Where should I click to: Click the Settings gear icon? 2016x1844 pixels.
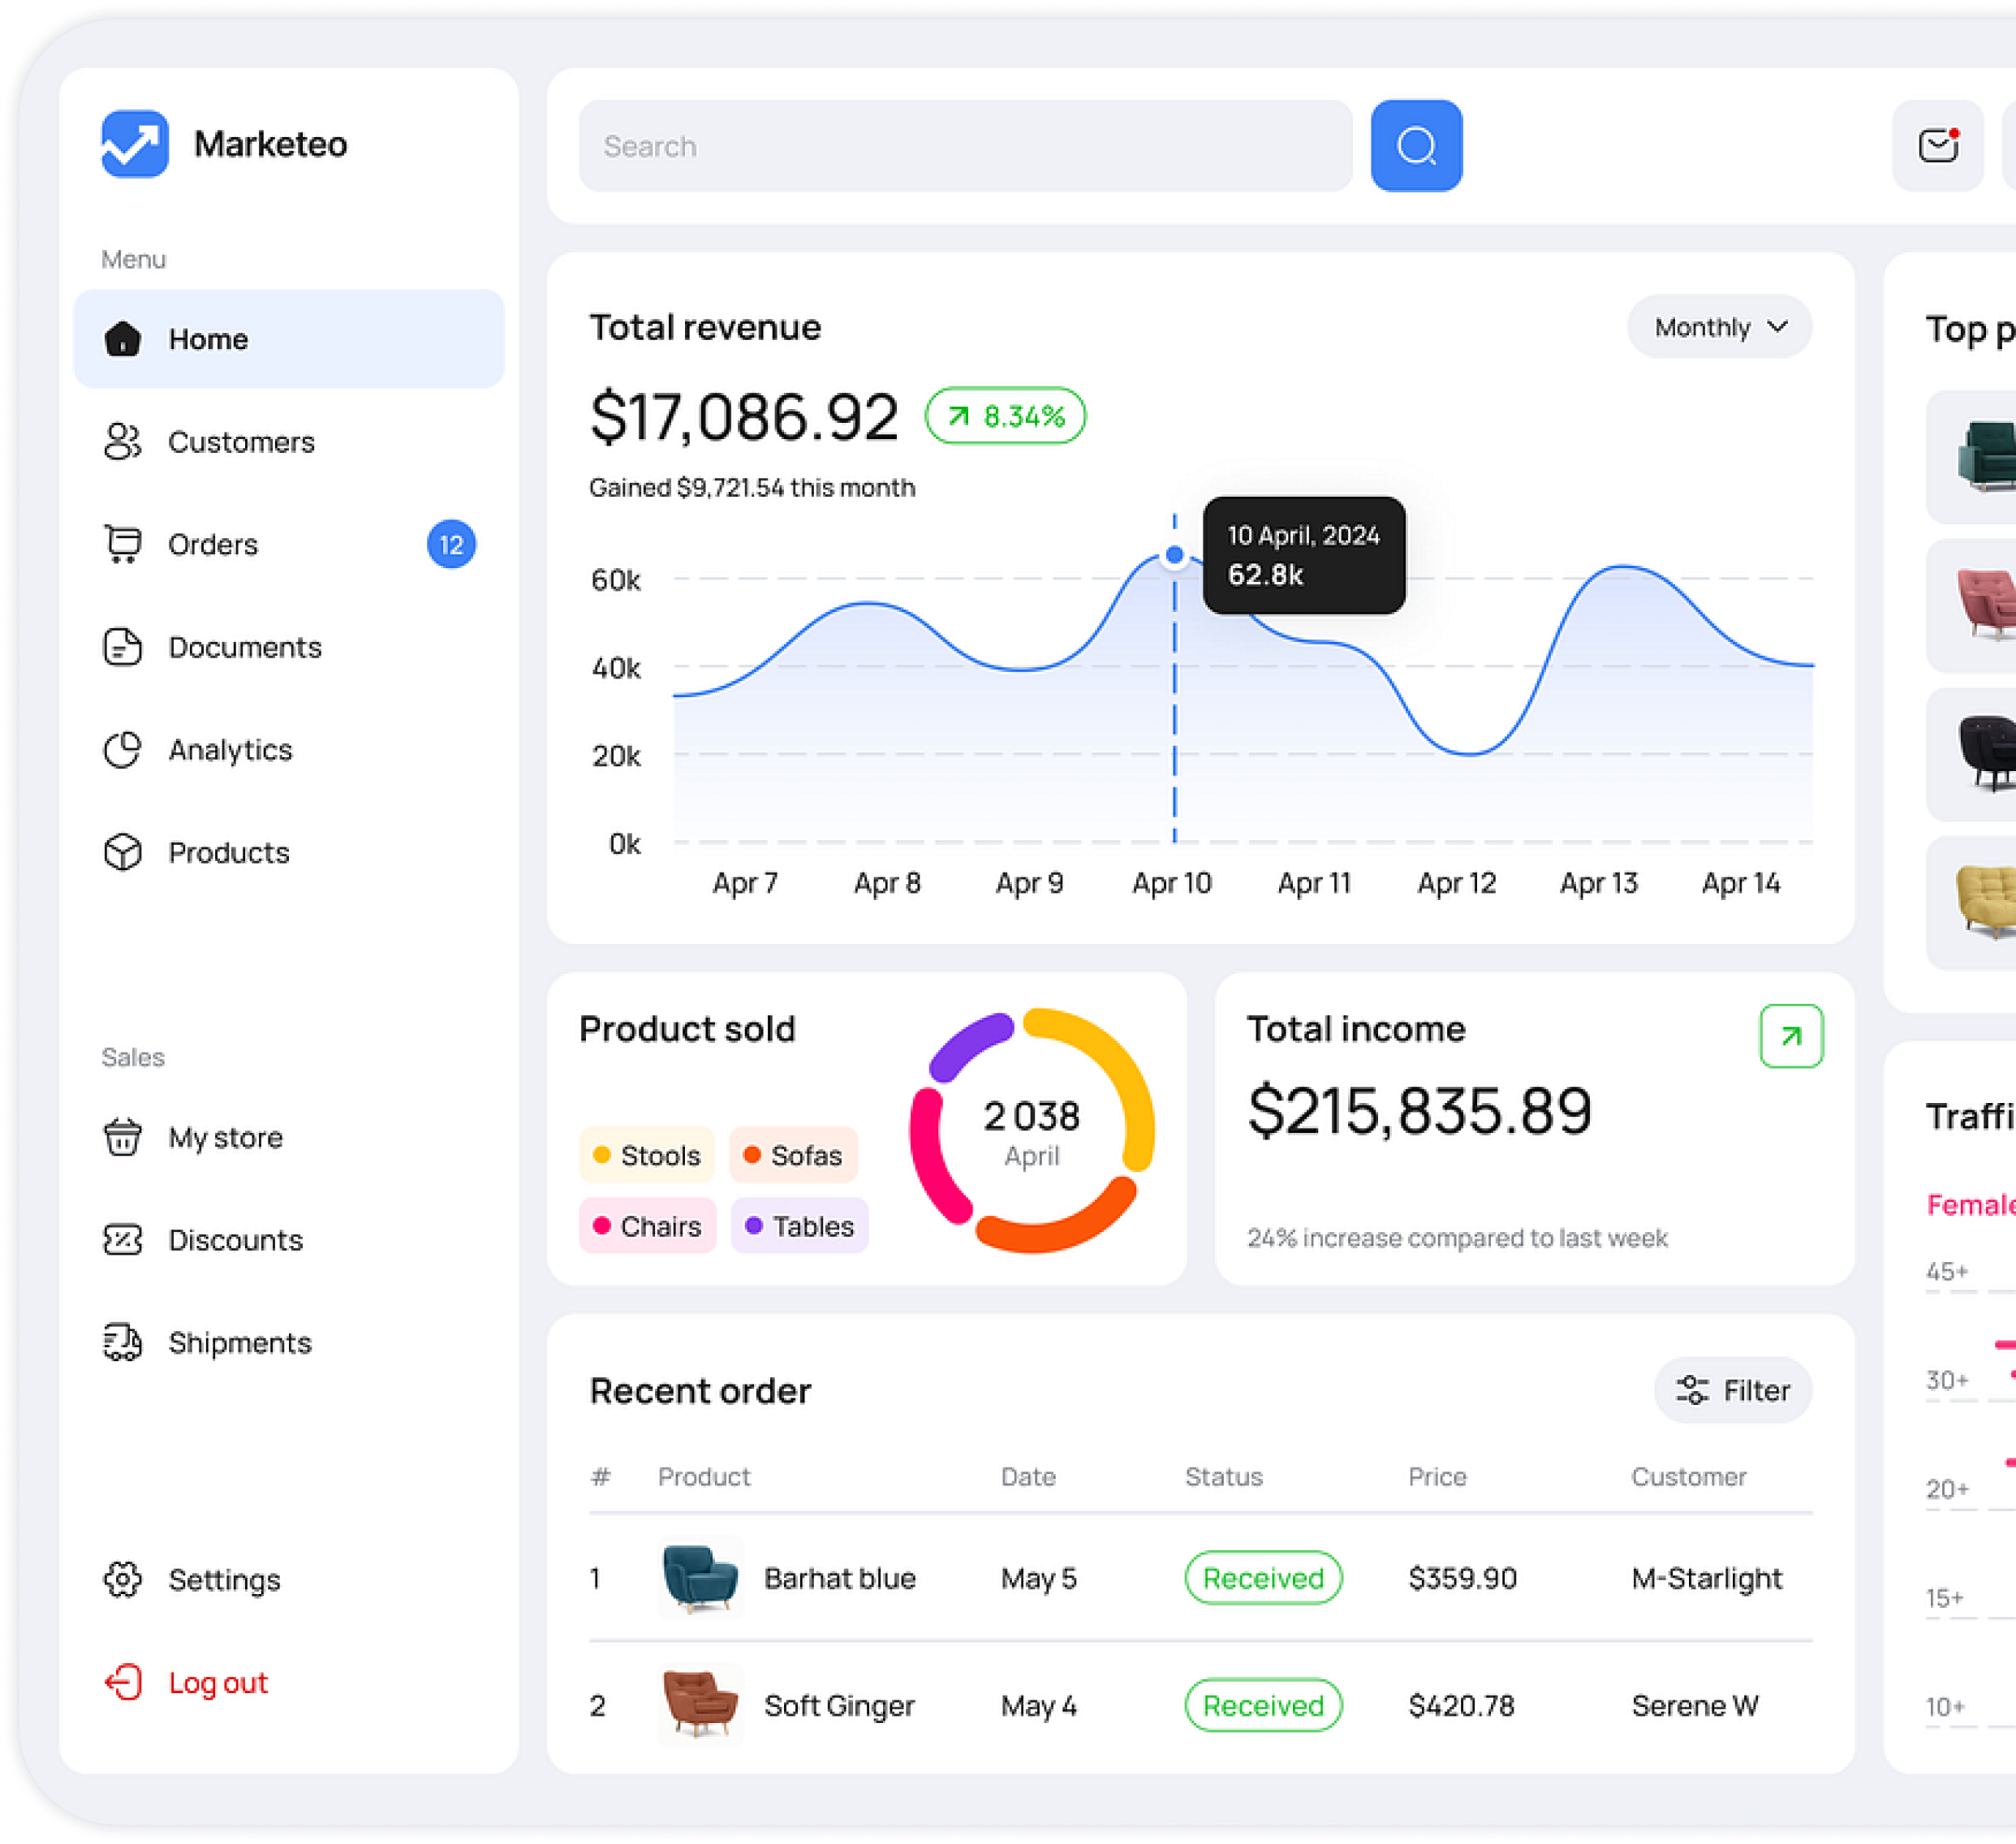pyautogui.click(x=123, y=1580)
